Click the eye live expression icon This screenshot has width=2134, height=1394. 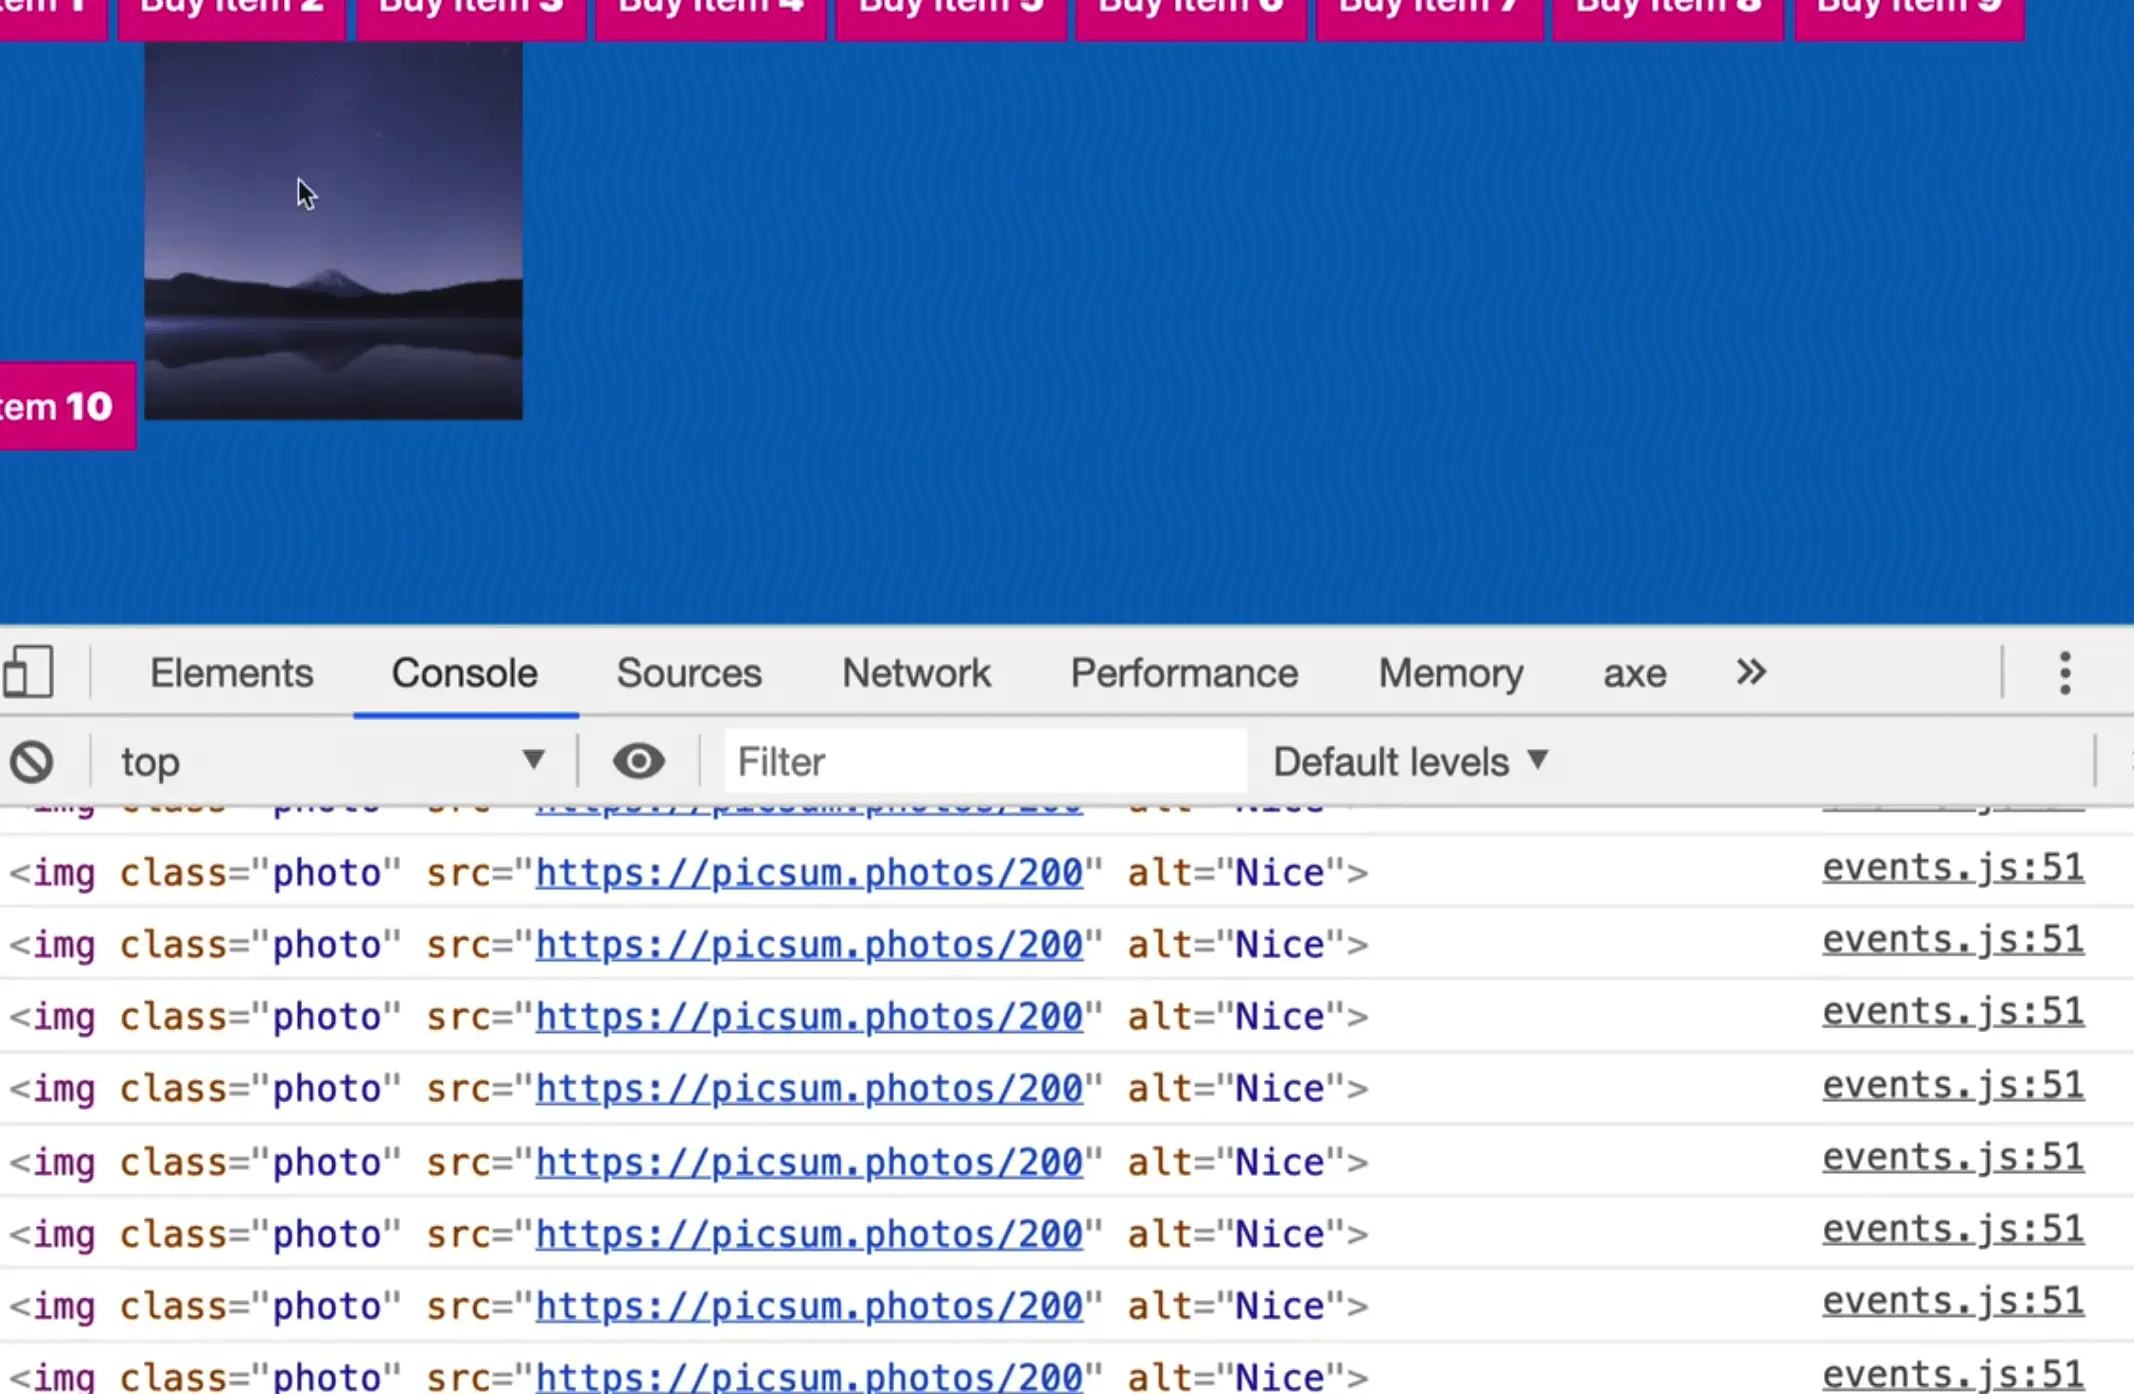(638, 762)
